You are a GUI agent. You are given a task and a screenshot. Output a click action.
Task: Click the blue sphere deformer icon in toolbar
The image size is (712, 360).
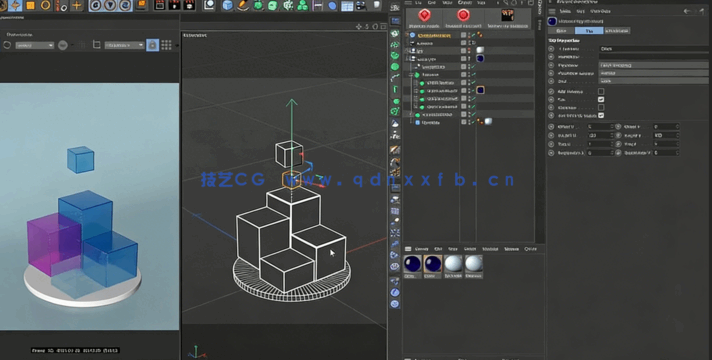click(x=332, y=6)
